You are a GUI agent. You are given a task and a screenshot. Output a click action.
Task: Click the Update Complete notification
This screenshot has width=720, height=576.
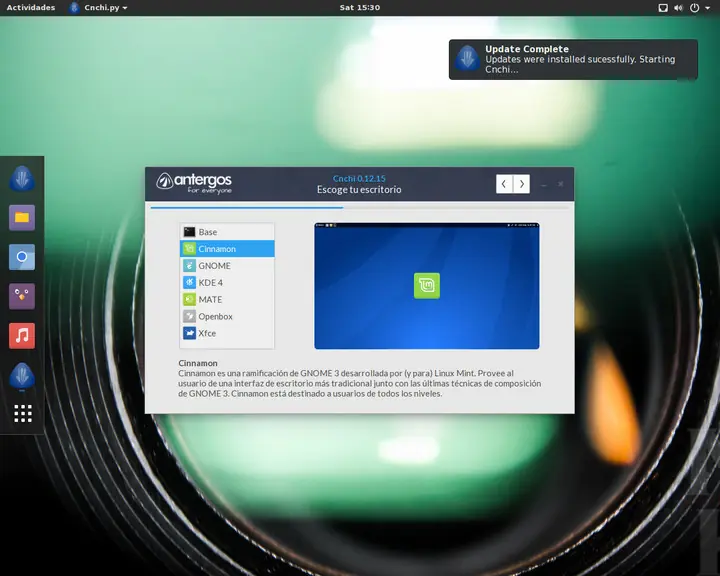click(x=573, y=59)
